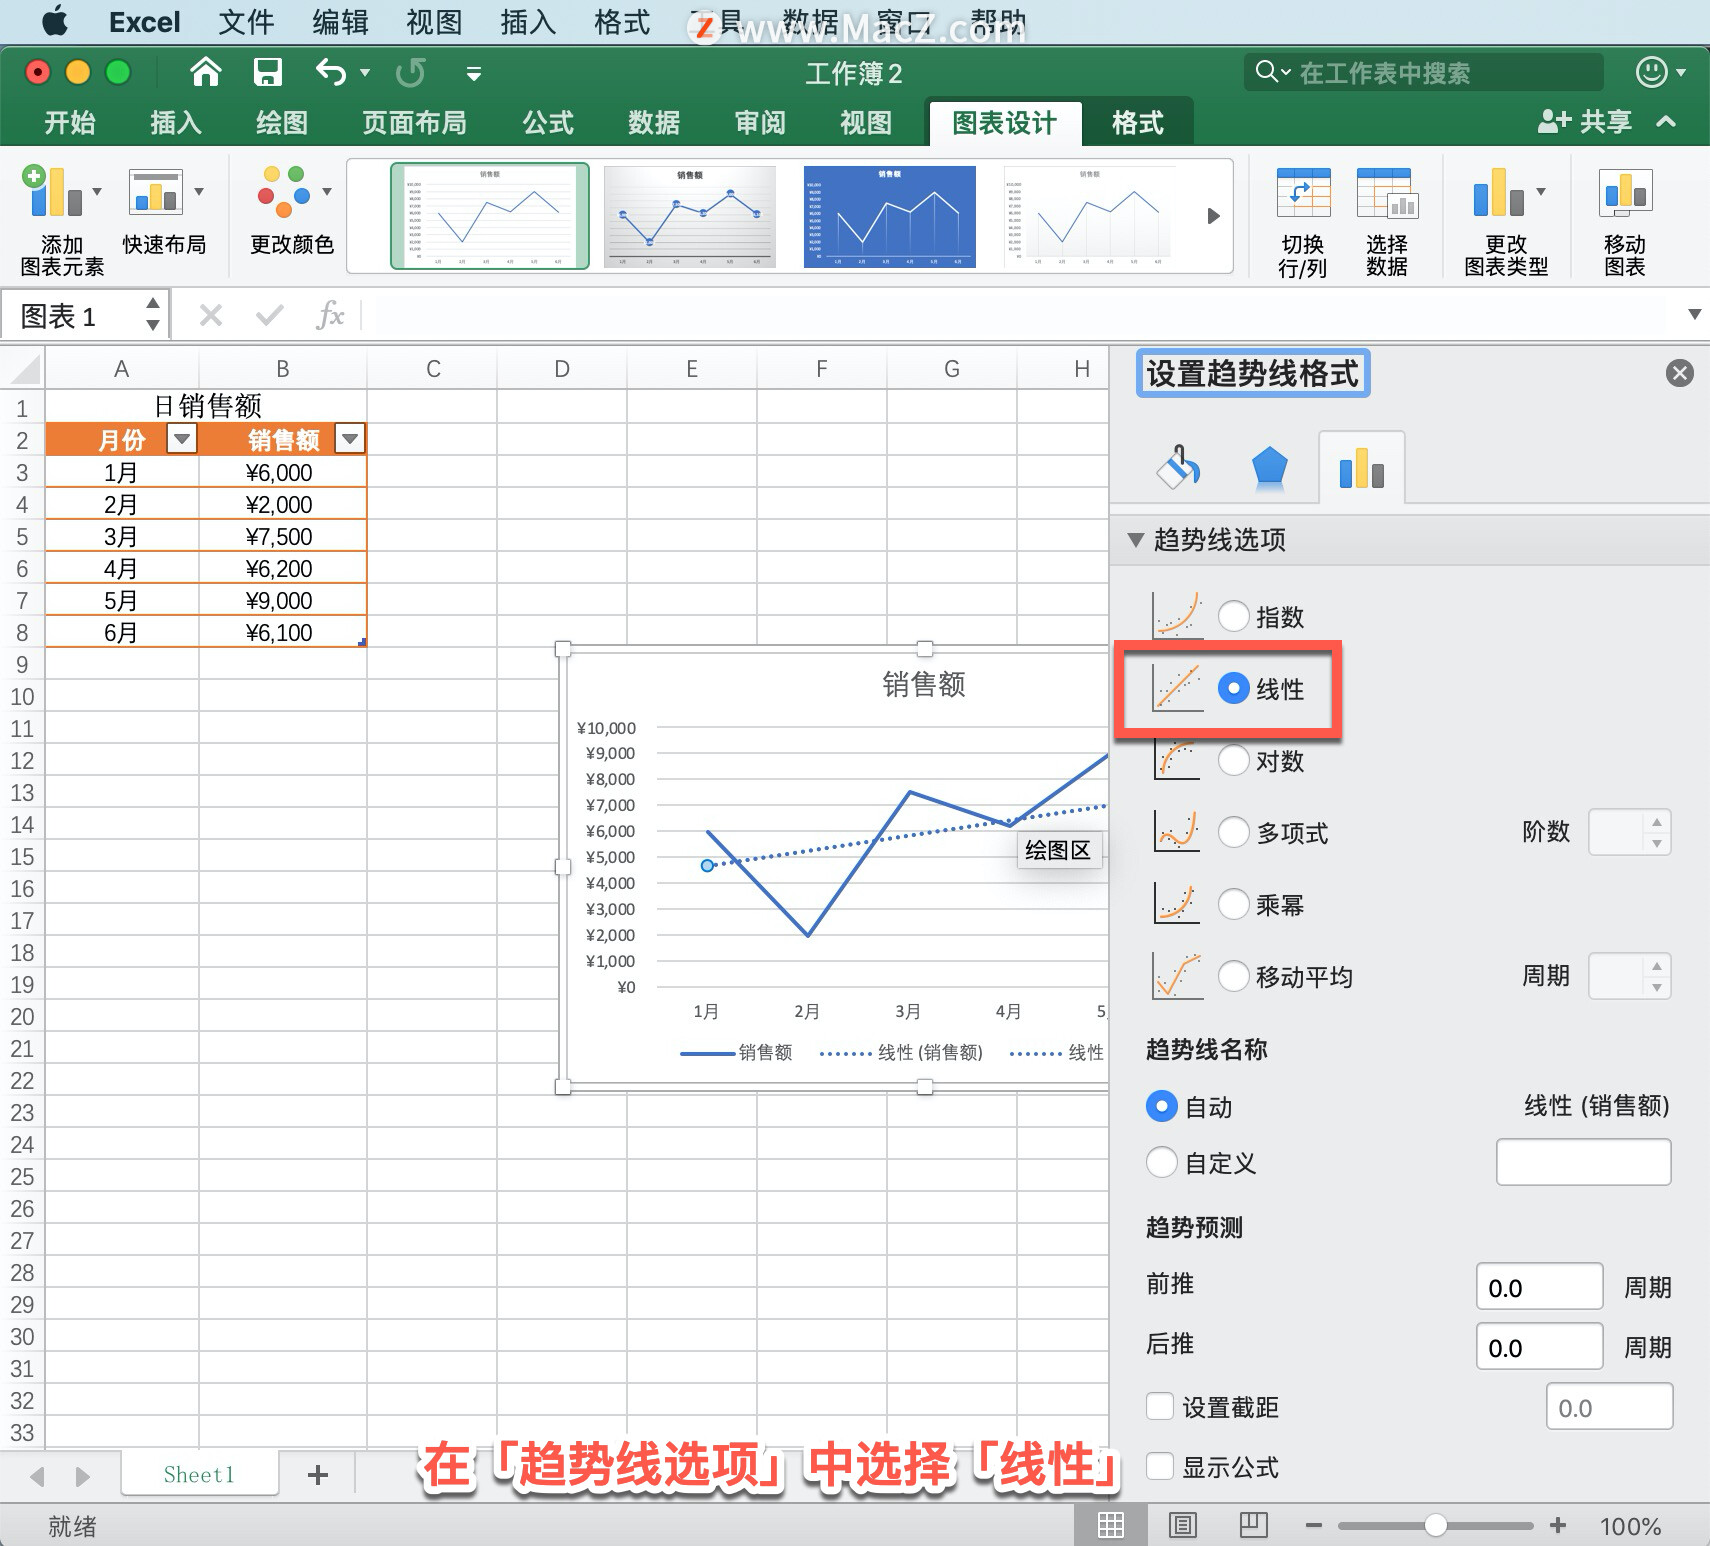Open the Name Box dropdown arrows
The height and width of the screenshot is (1546, 1710).
(152, 314)
